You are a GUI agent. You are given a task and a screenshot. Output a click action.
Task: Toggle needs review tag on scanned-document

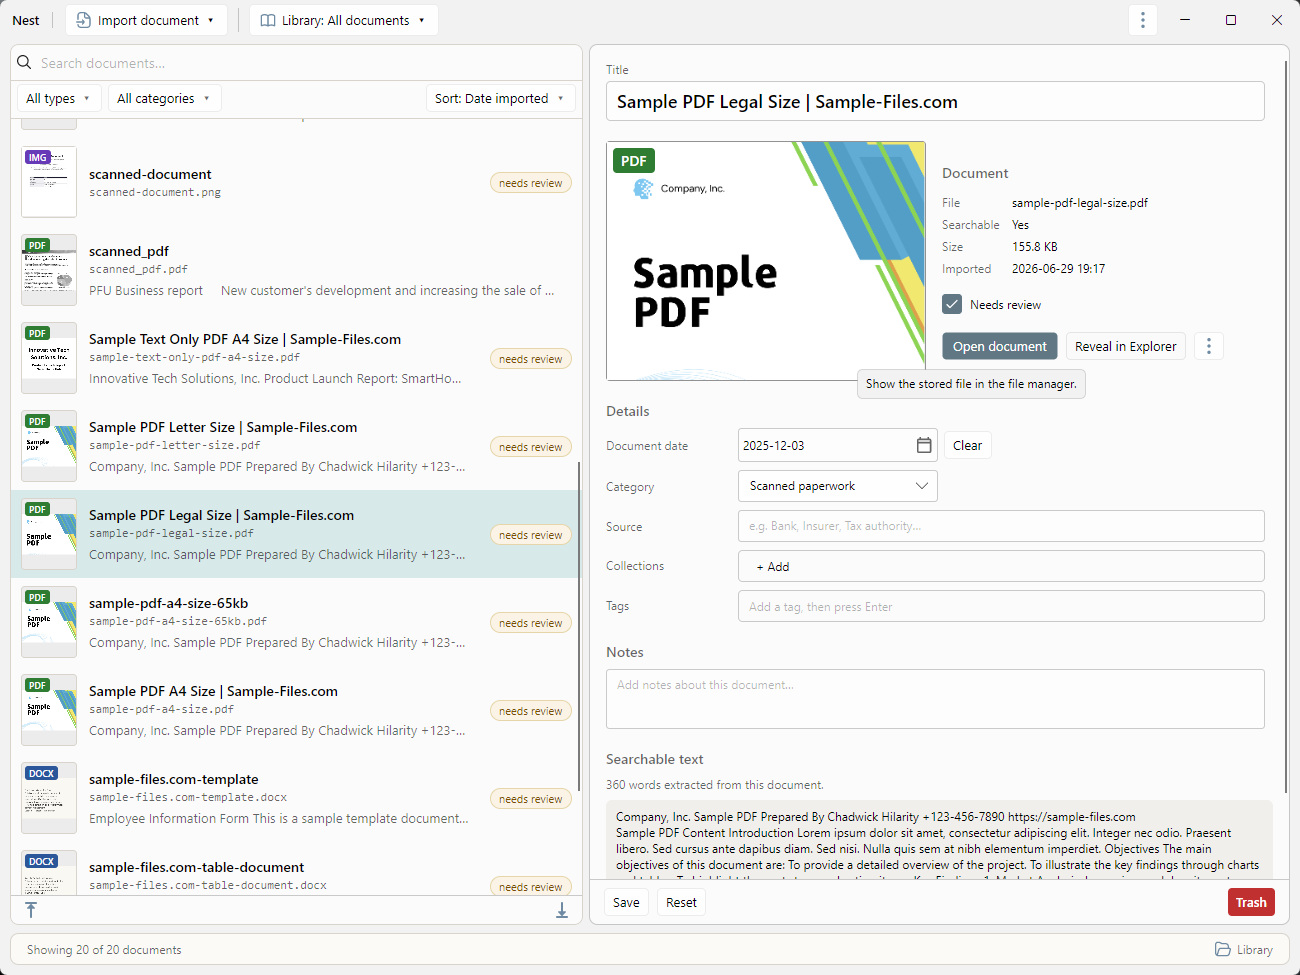531,183
